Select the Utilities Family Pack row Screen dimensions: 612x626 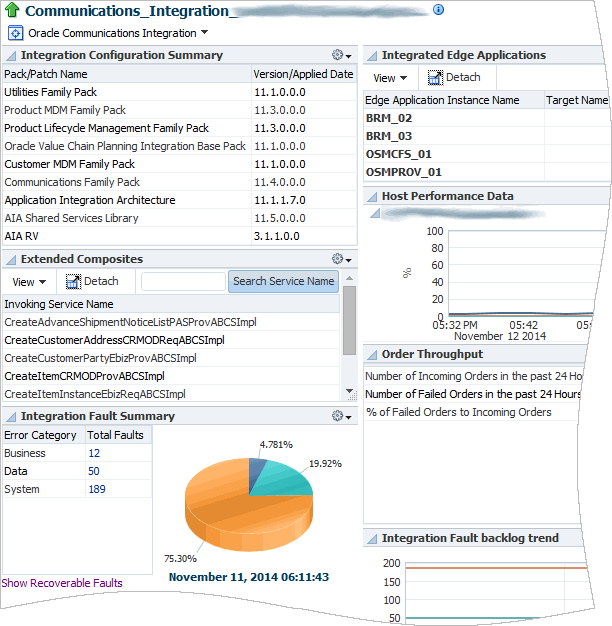pos(180,92)
